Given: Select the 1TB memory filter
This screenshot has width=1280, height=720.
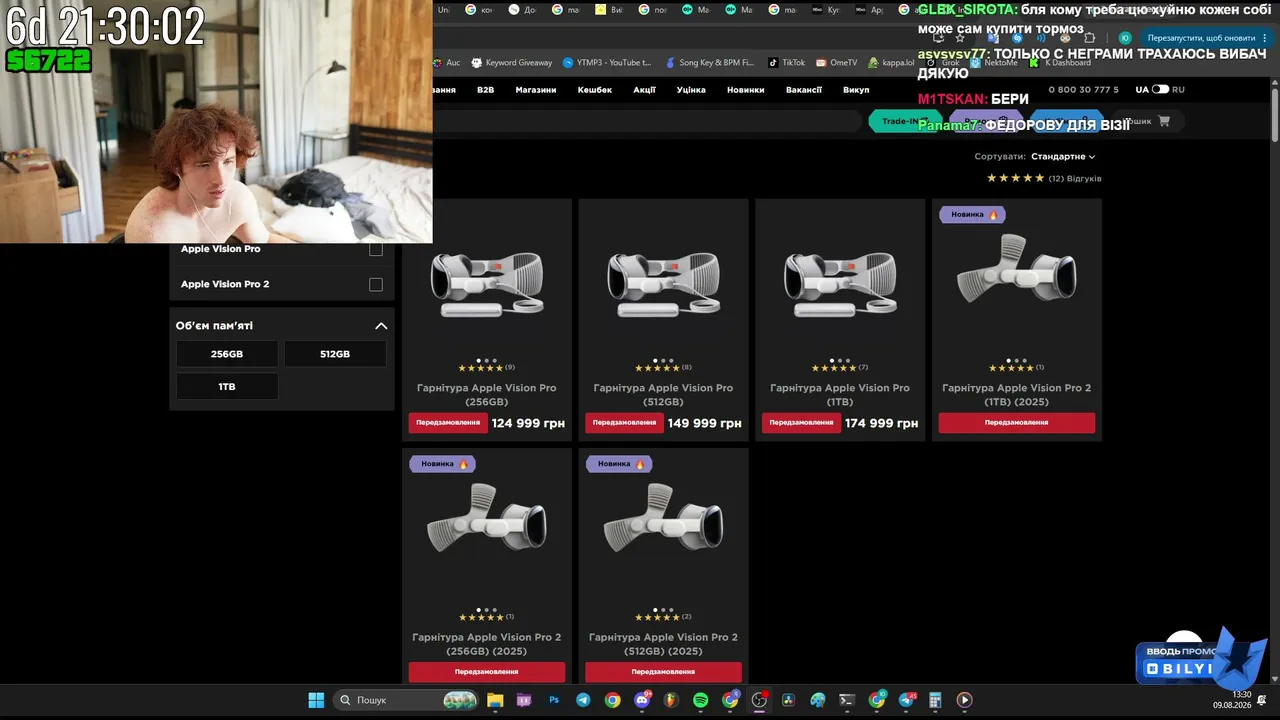Looking at the screenshot, I should pos(227,387).
